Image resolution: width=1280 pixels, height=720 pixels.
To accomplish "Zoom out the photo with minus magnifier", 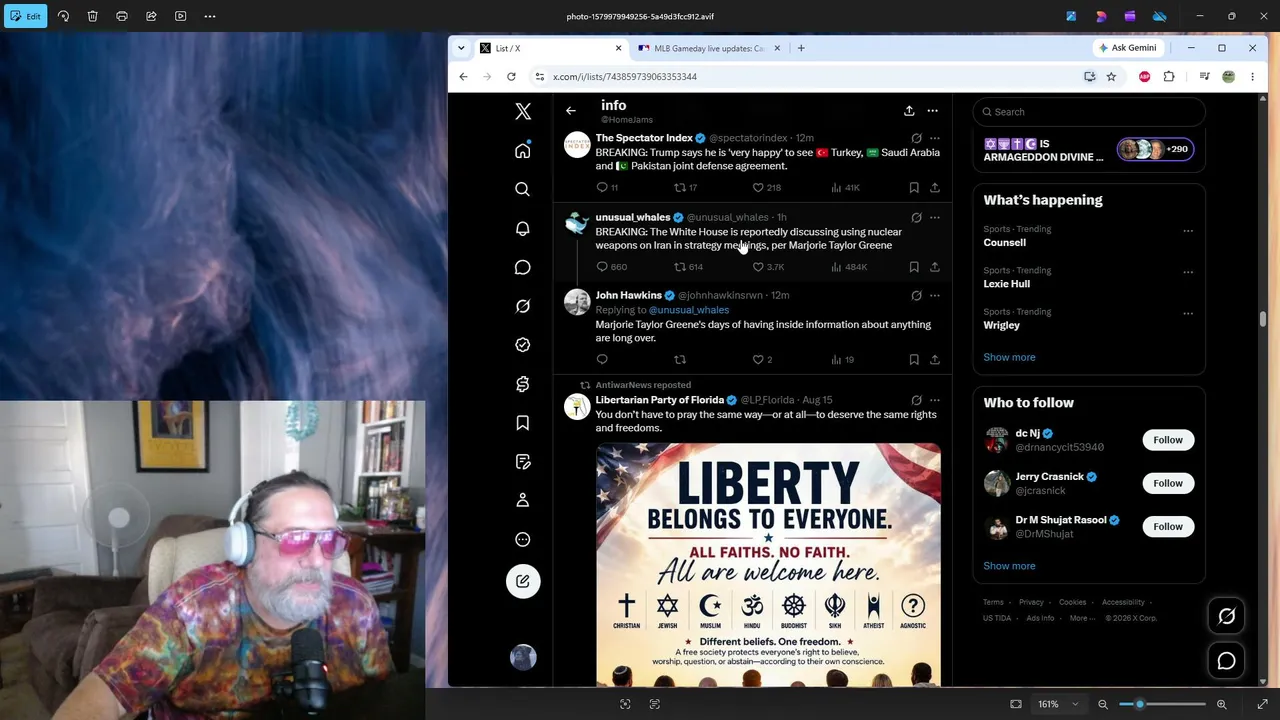I will (x=1103, y=704).
